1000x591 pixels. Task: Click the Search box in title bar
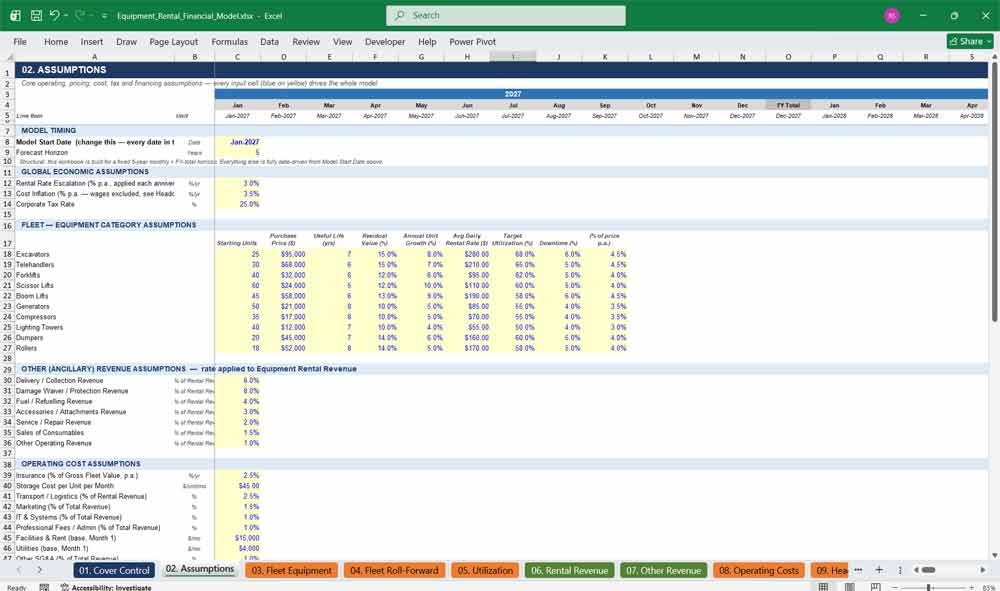click(x=506, y=15)
